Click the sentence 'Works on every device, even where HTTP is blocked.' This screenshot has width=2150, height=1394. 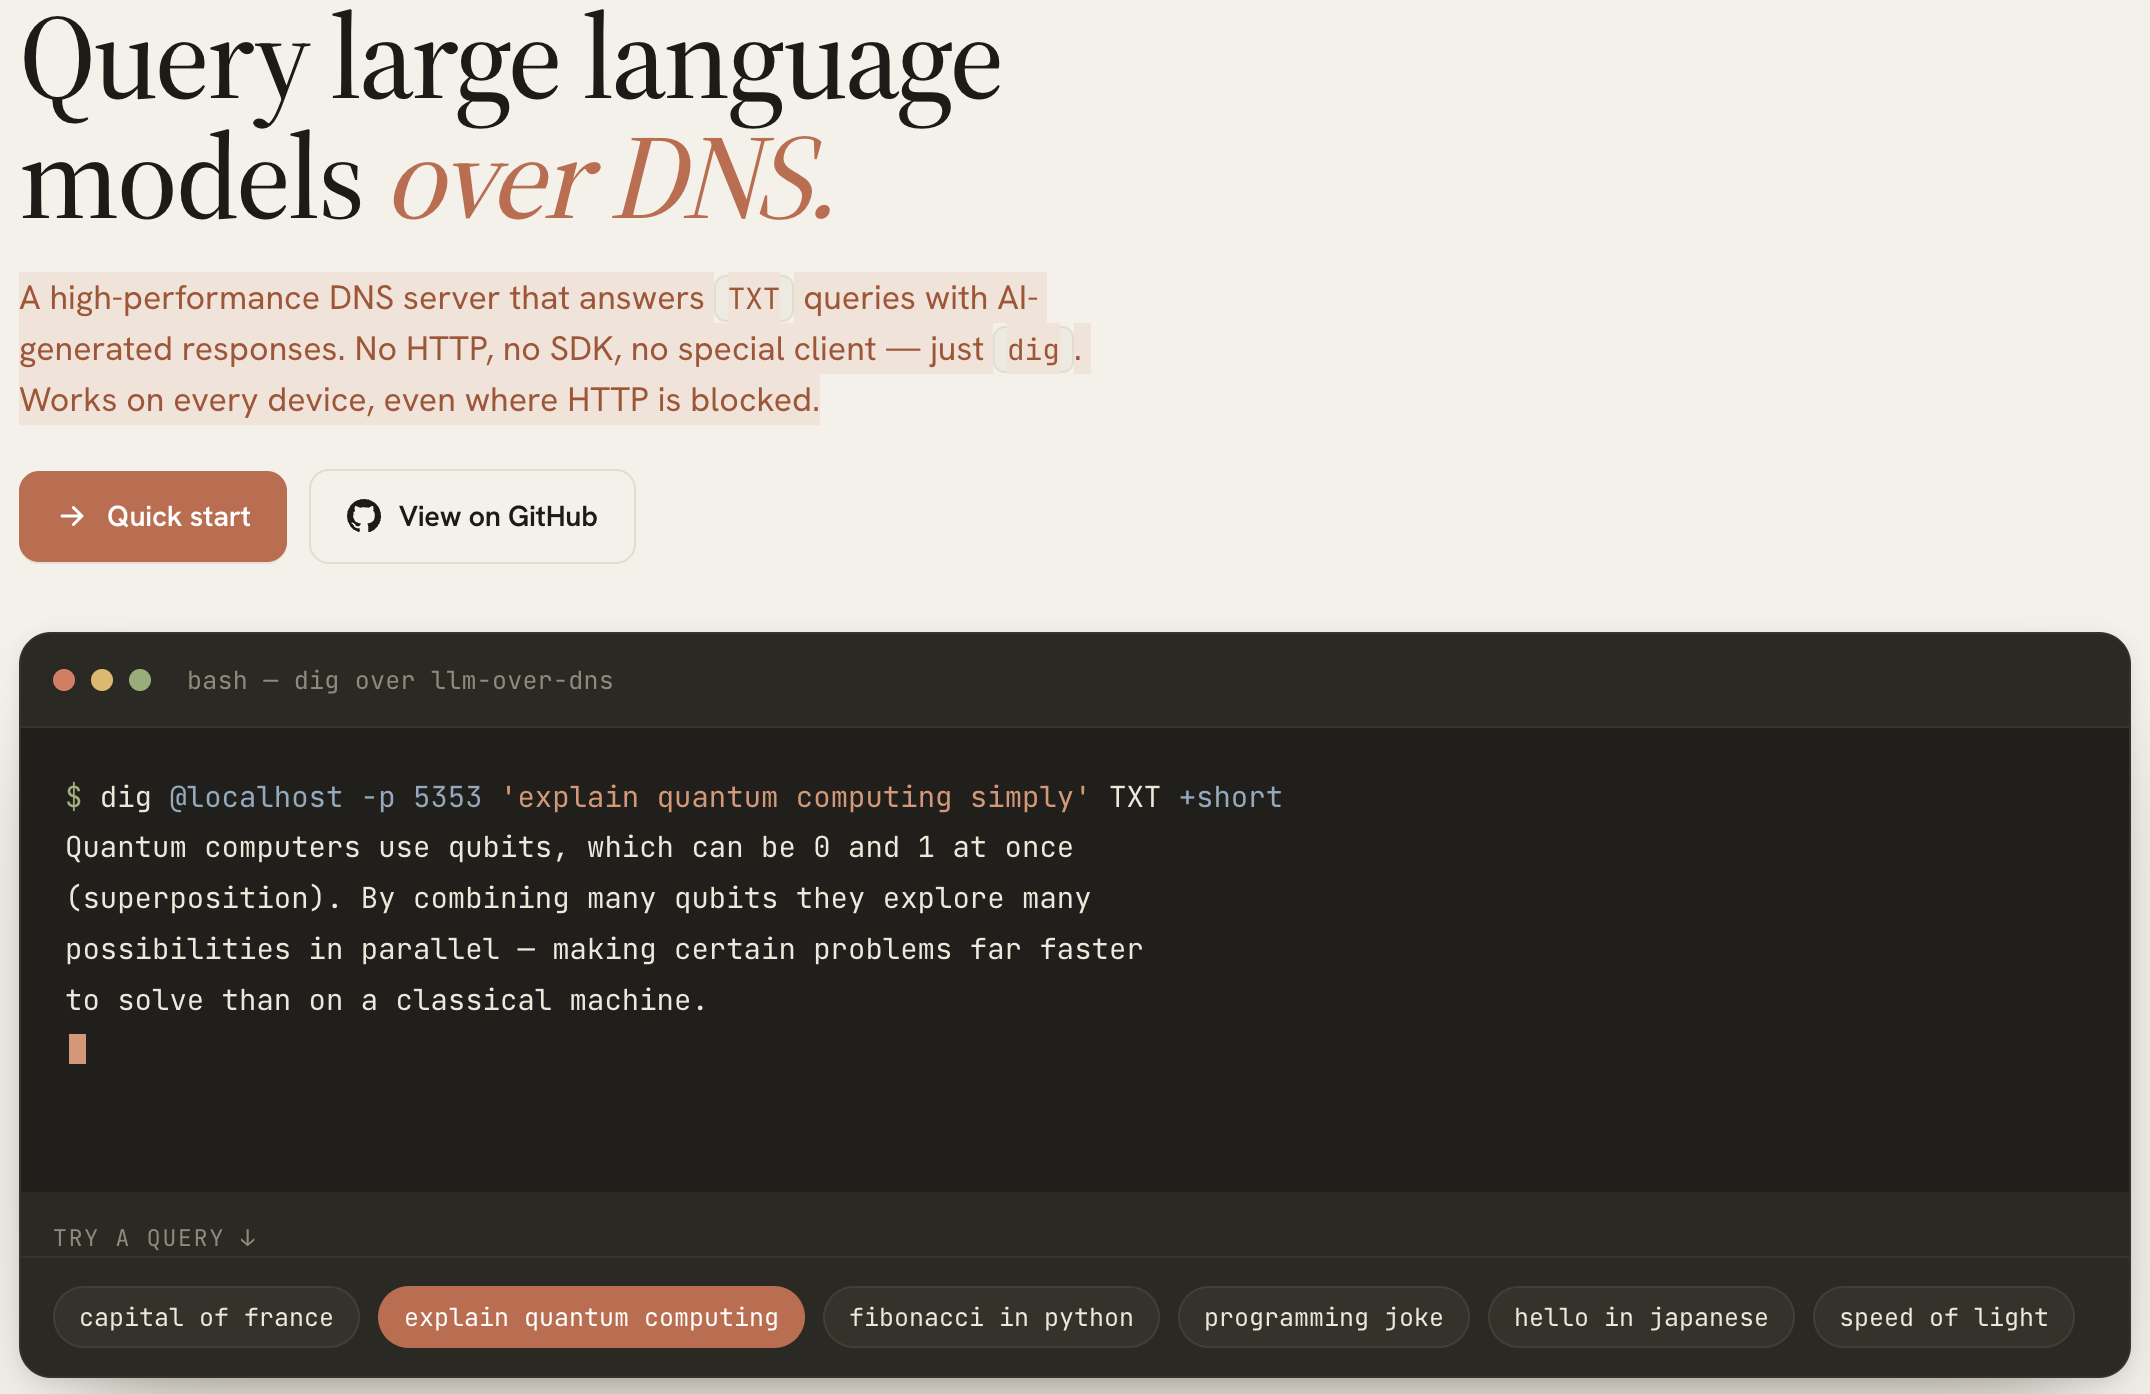pyautogui.click(x=419, y=400)
